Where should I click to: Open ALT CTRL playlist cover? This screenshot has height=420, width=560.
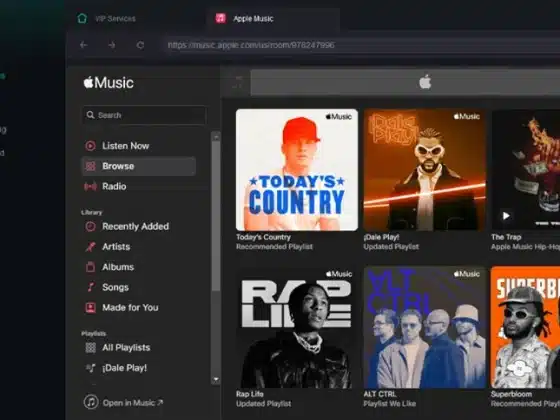click(425, 327)
